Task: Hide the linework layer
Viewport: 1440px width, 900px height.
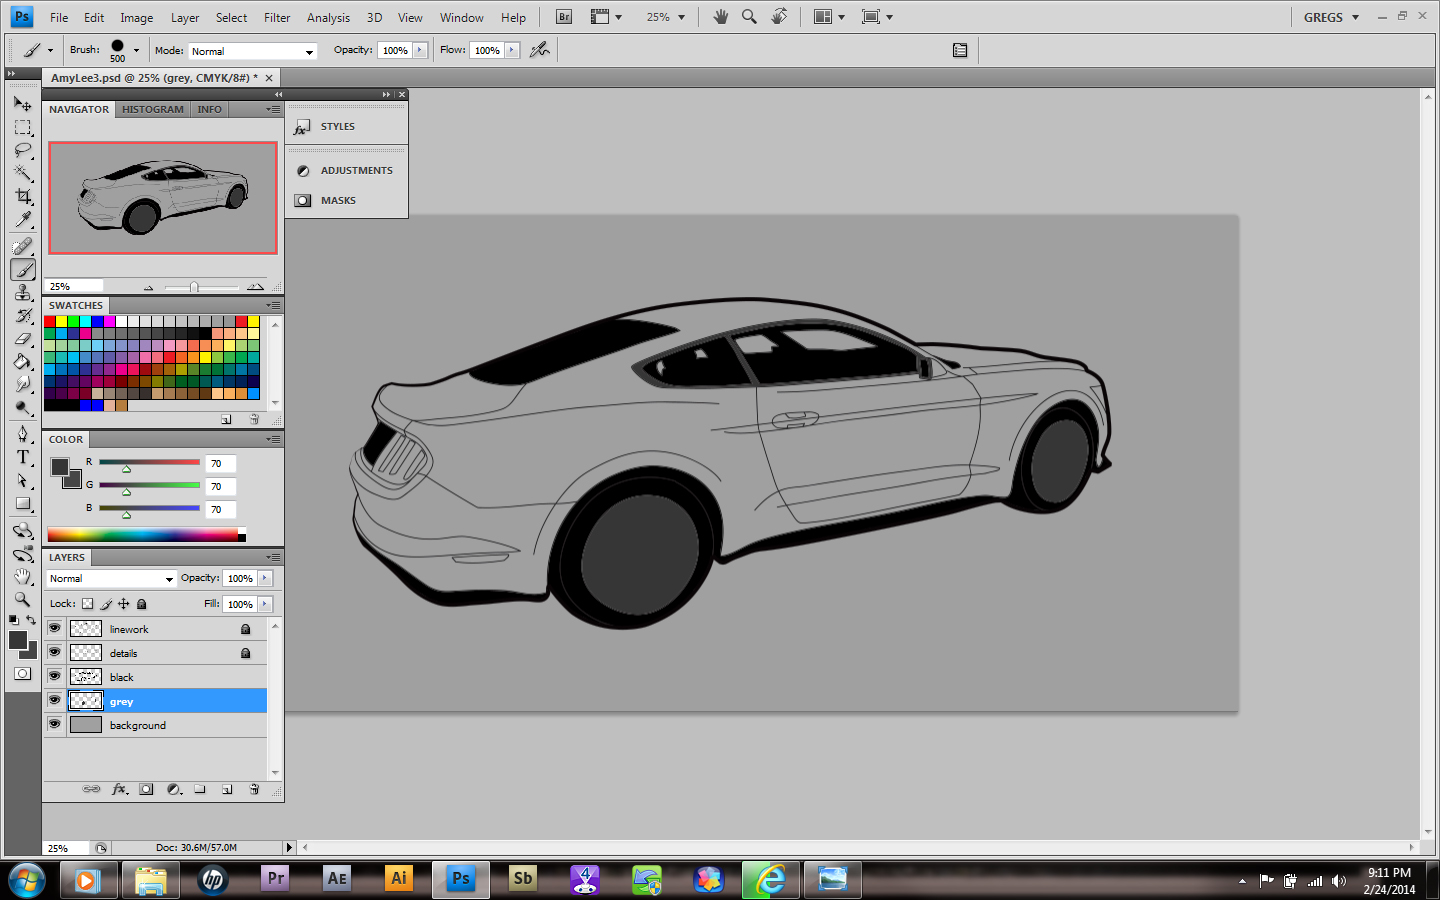Action: click(x=55, y=629)
